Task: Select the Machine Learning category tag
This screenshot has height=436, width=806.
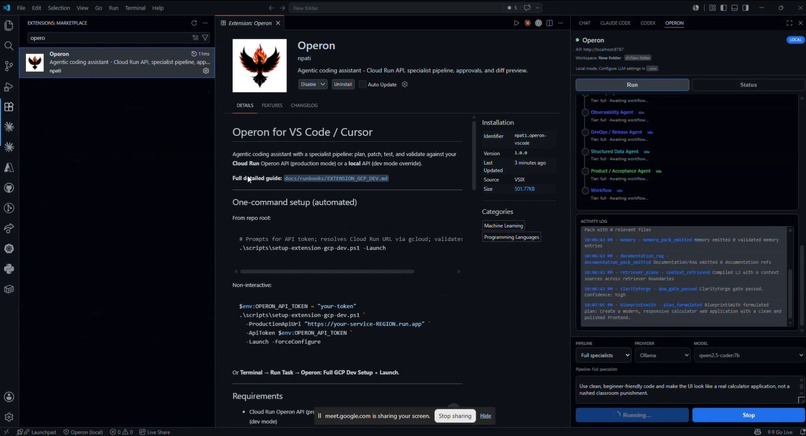Action: point(503,226)
